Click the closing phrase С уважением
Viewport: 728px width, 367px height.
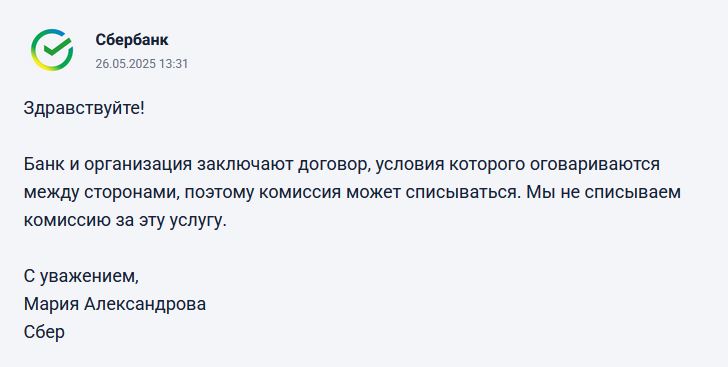point(81,277)
